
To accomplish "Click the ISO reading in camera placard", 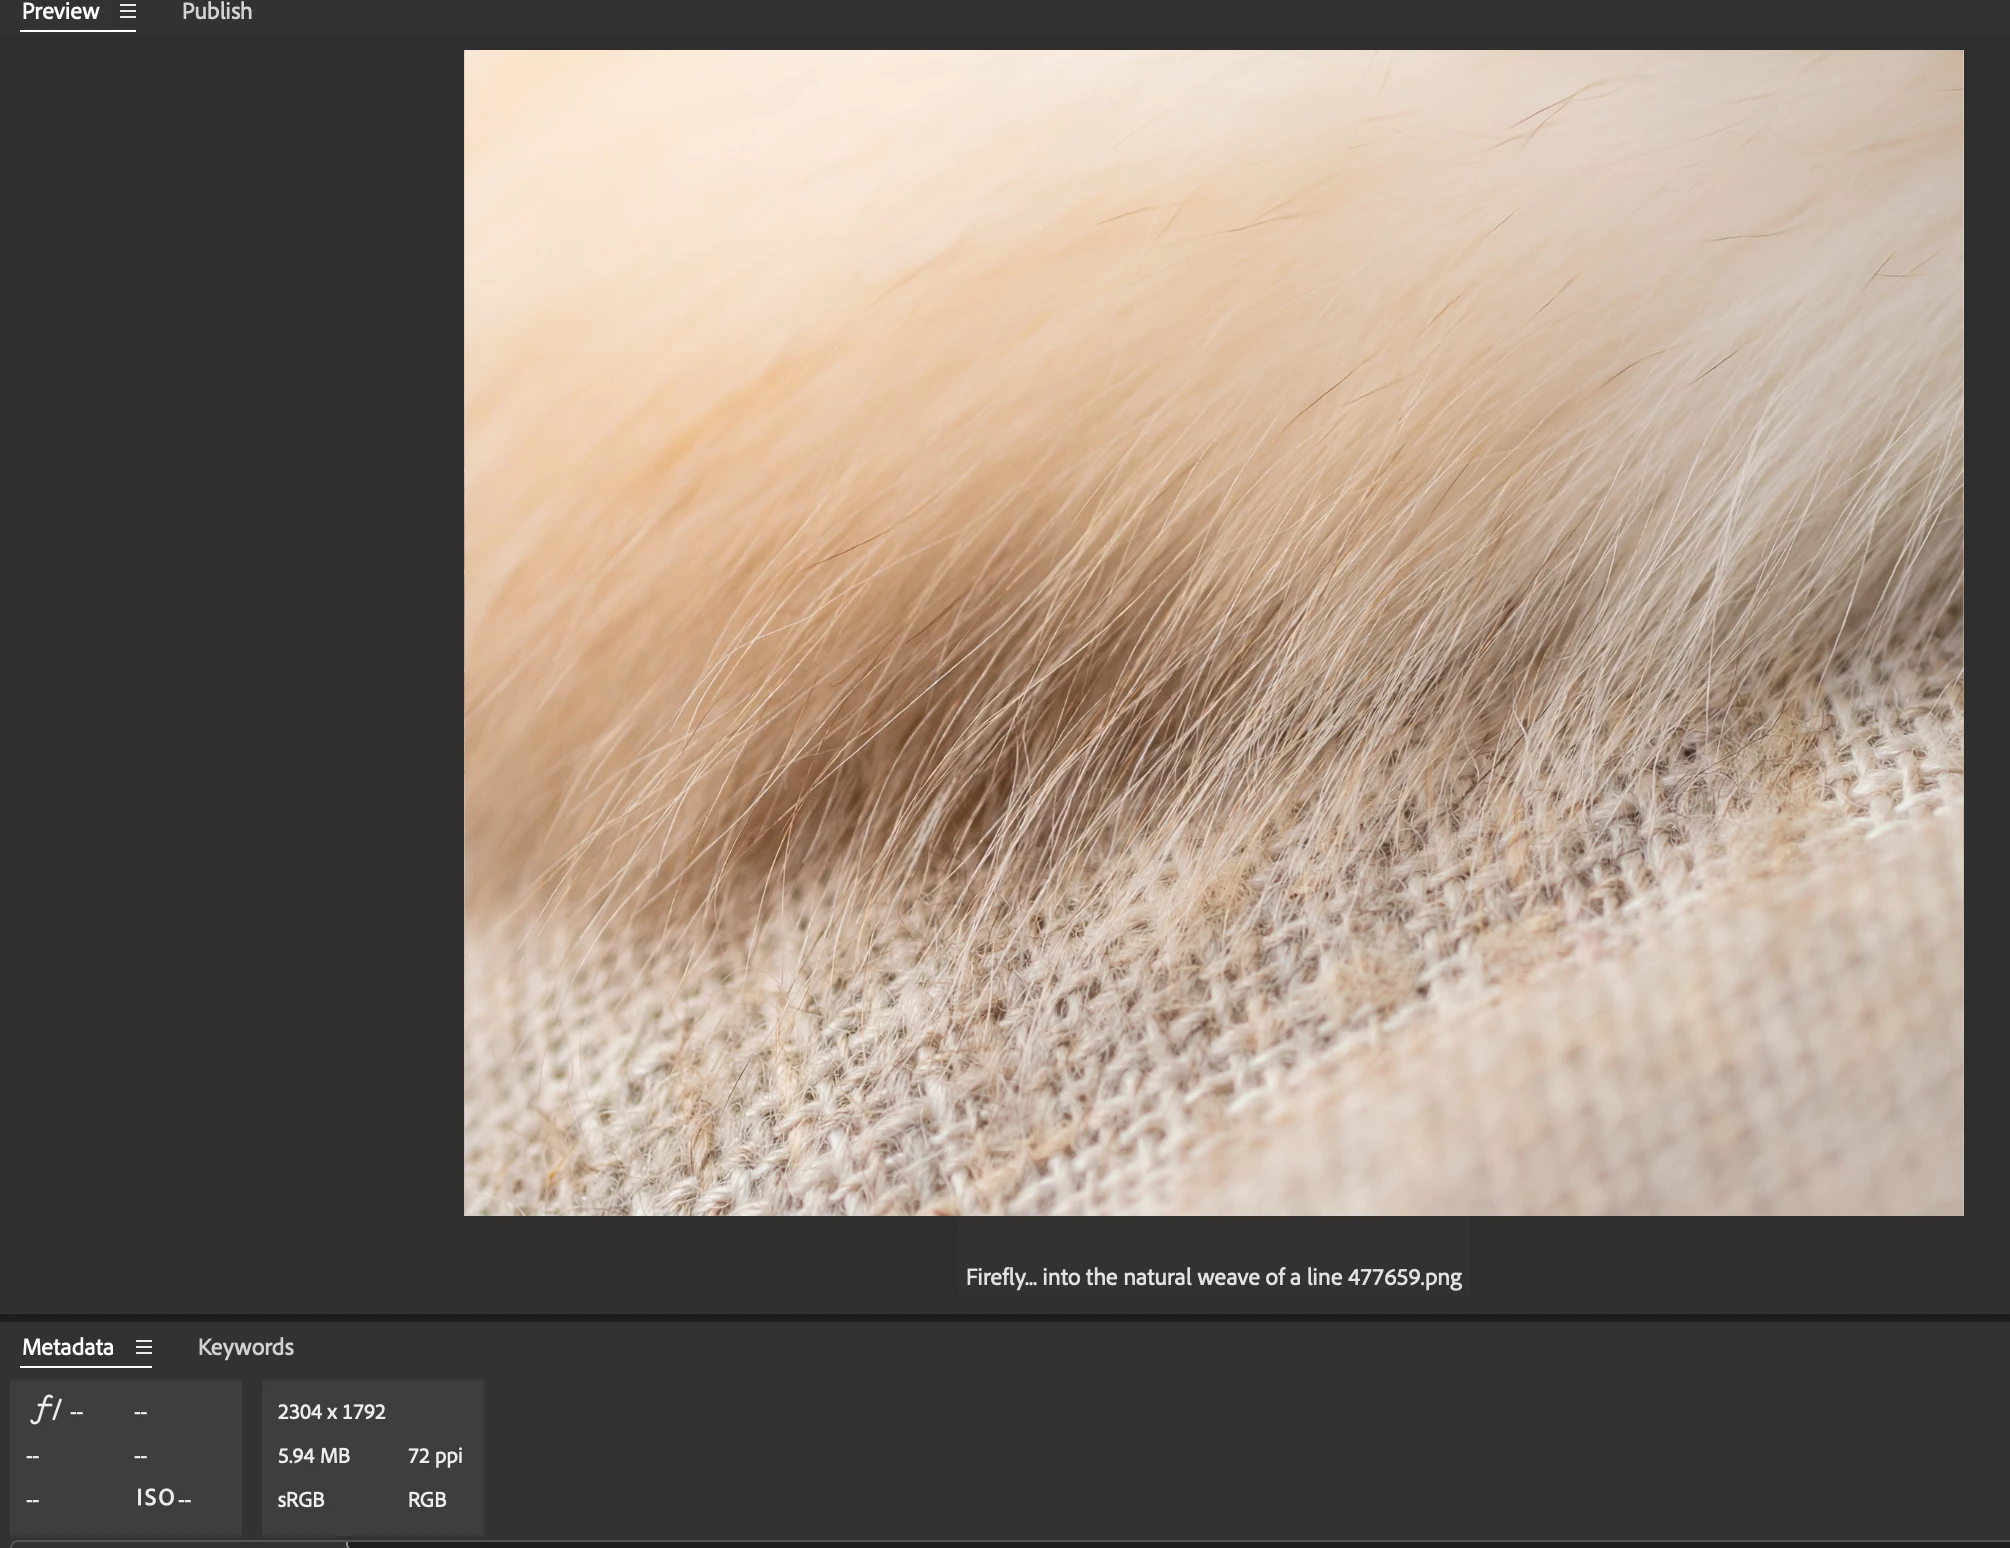I will click(163, 1498).
